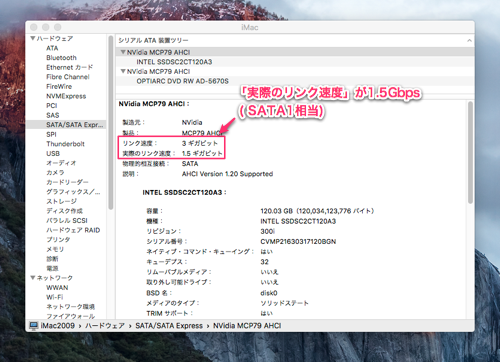Select ハードウェア RAID in the sidebar
500x362 pixels.
[x=73, y=230]
